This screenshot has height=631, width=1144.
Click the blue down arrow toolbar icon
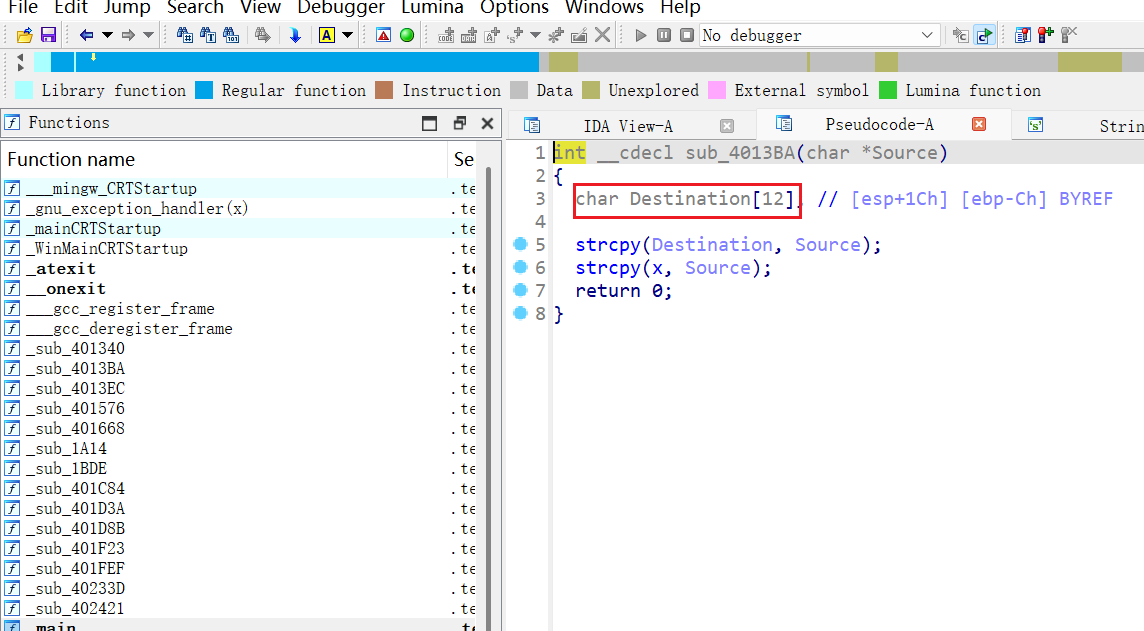pyautogui.click(x=295, y=35)
